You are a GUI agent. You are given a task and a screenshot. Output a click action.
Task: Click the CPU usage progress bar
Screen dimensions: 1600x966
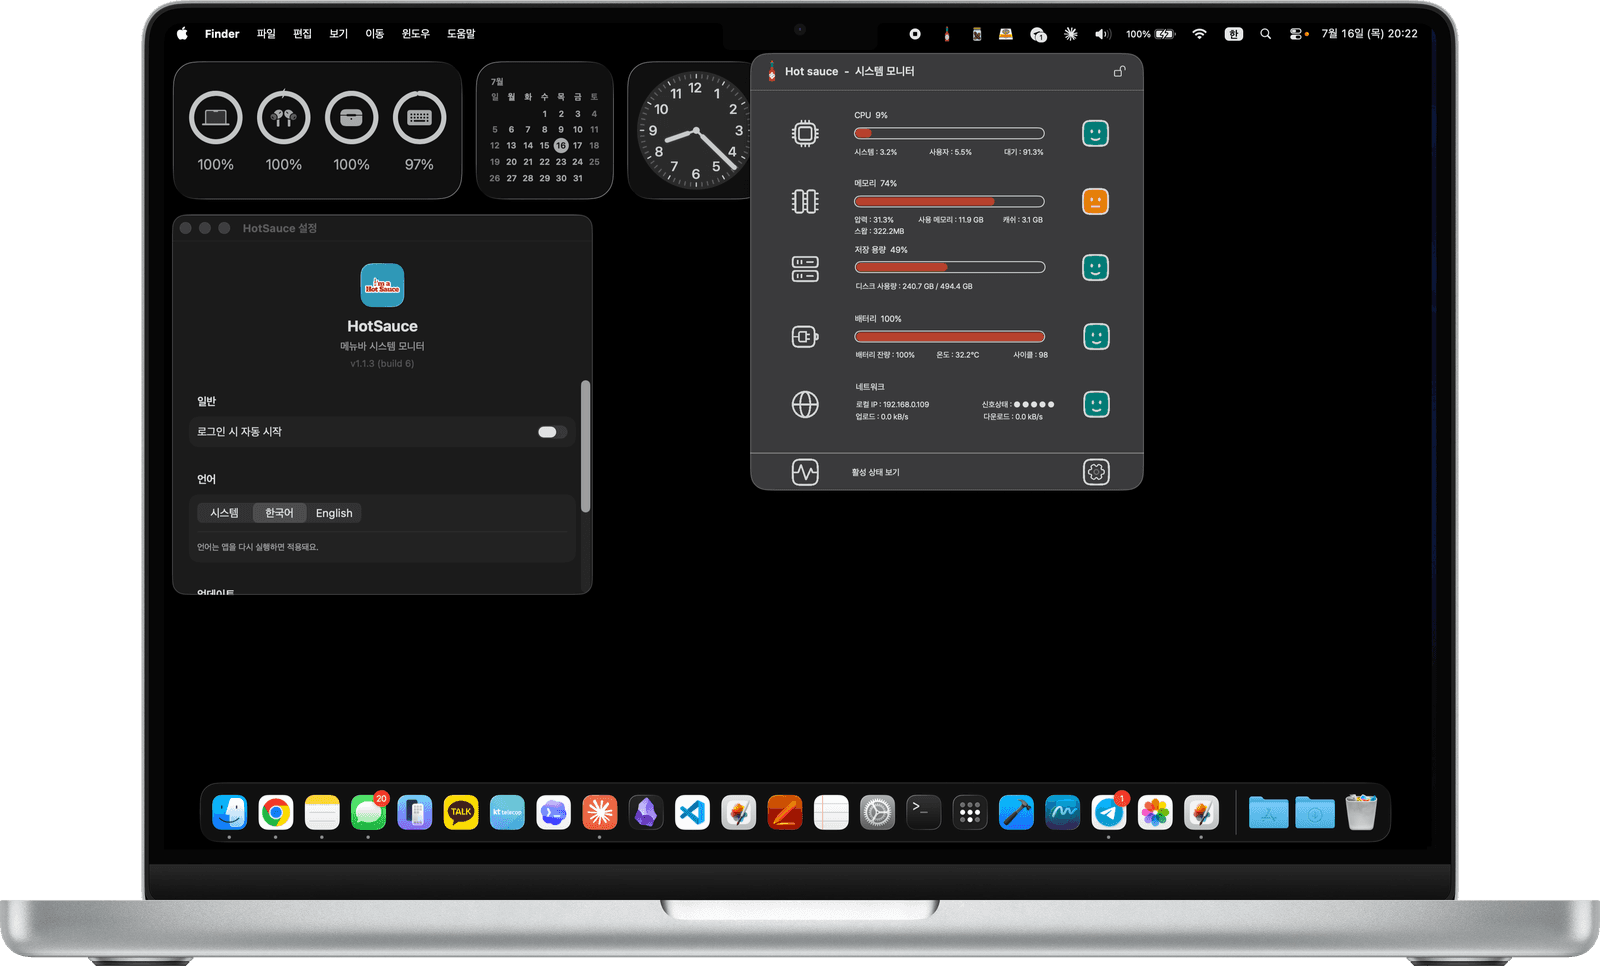pyautogui.click(x=949, y=133)
